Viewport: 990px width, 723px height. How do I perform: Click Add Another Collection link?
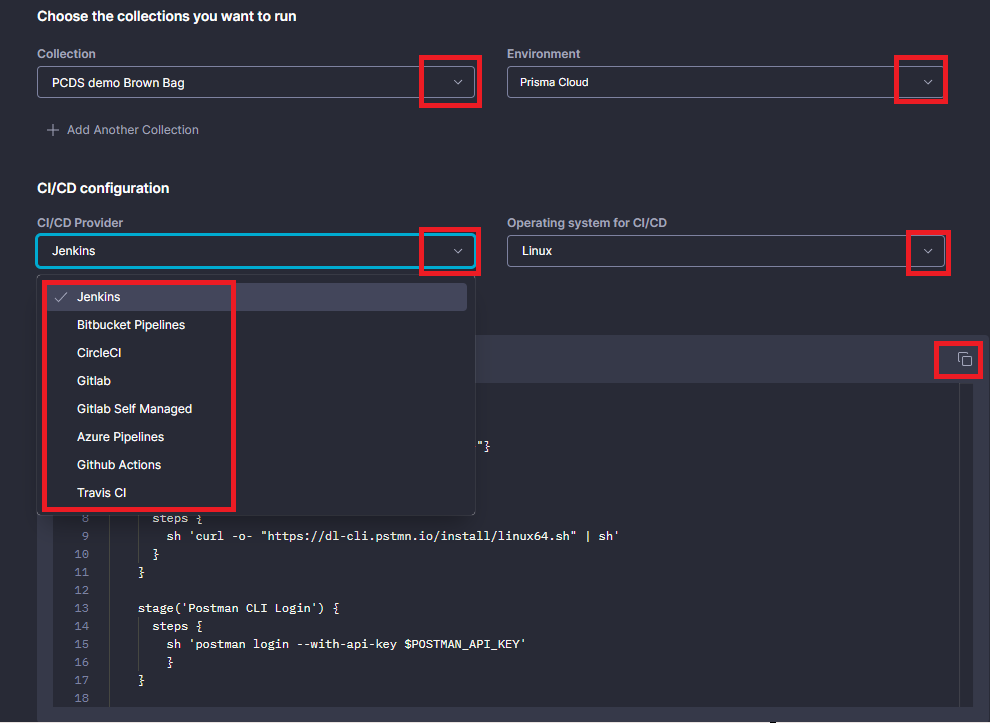(132, 130)
